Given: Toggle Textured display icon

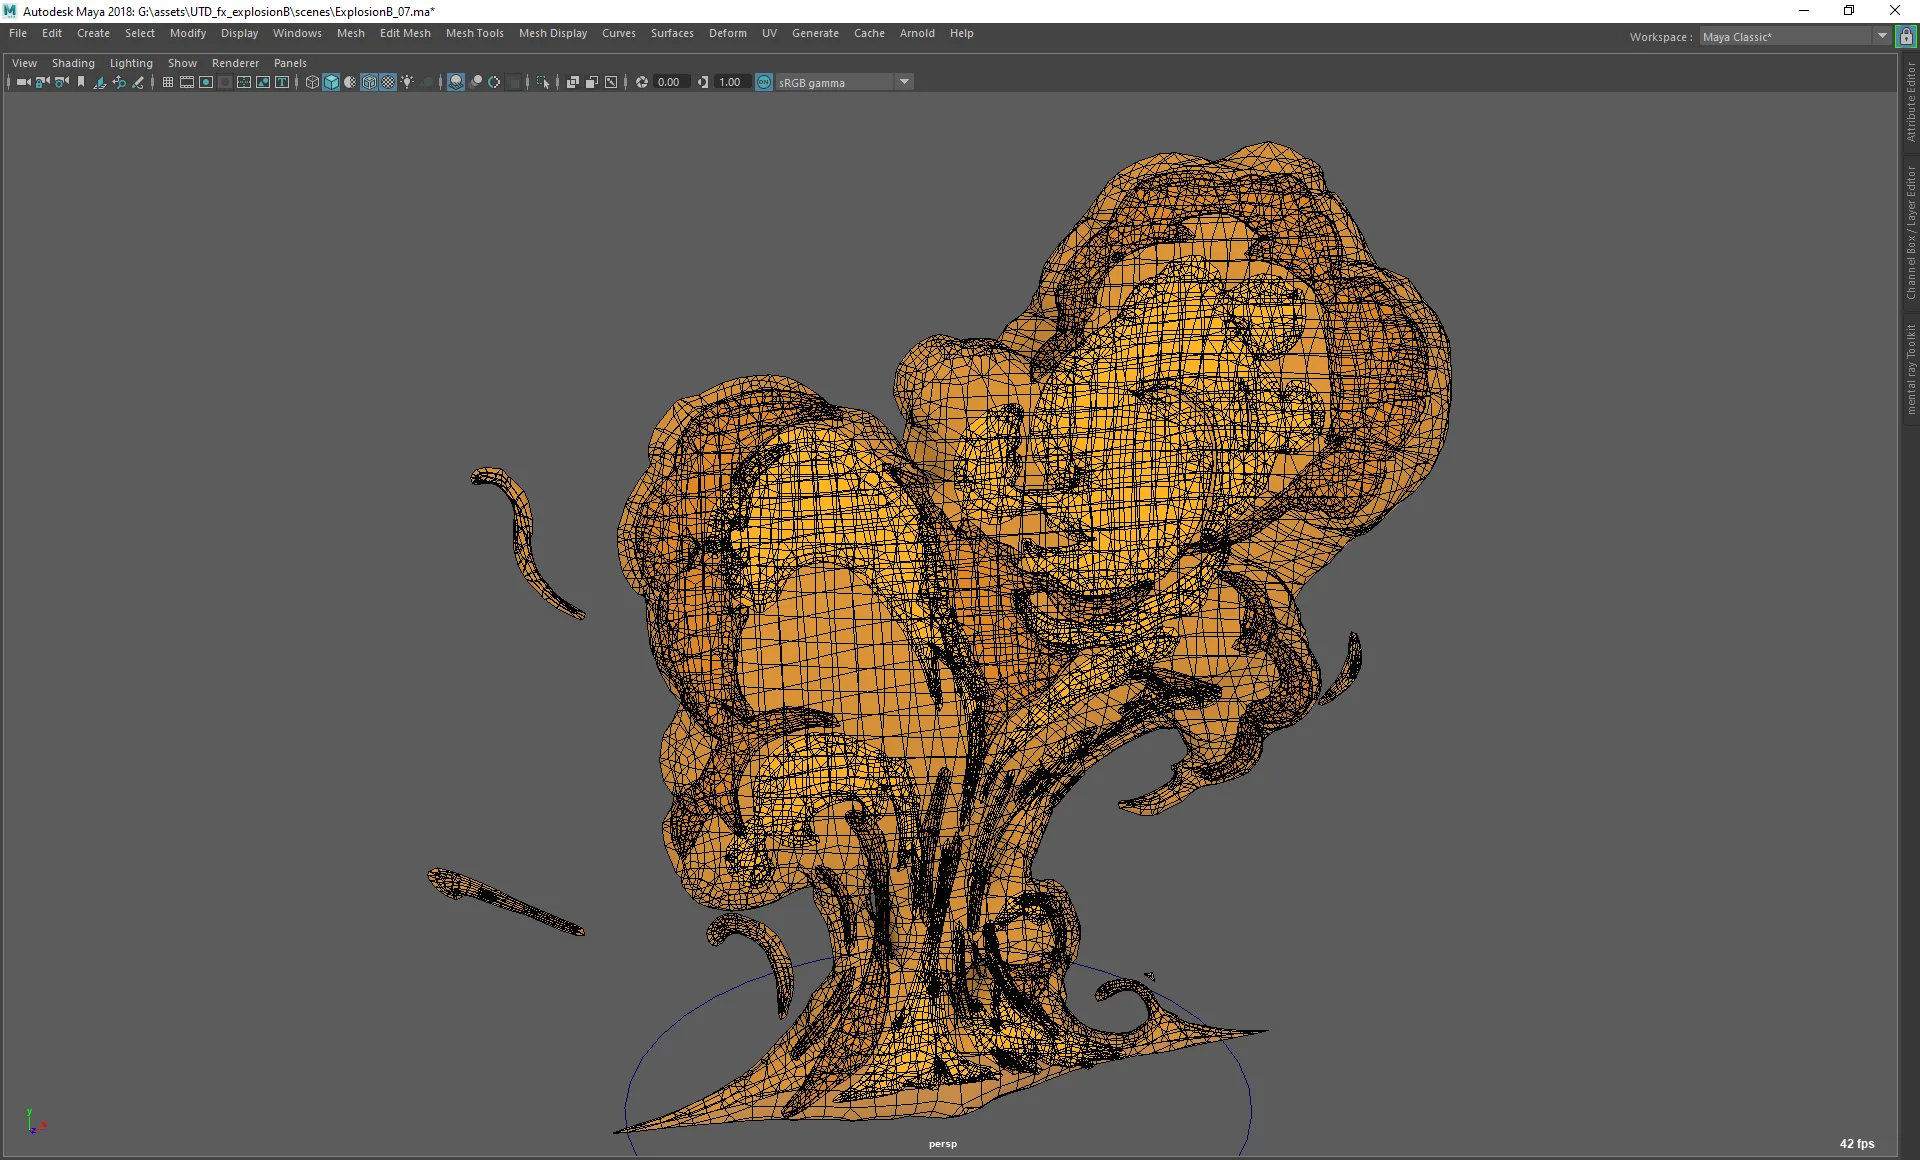Looking at the screenshot, I should [x=388, y=82].
